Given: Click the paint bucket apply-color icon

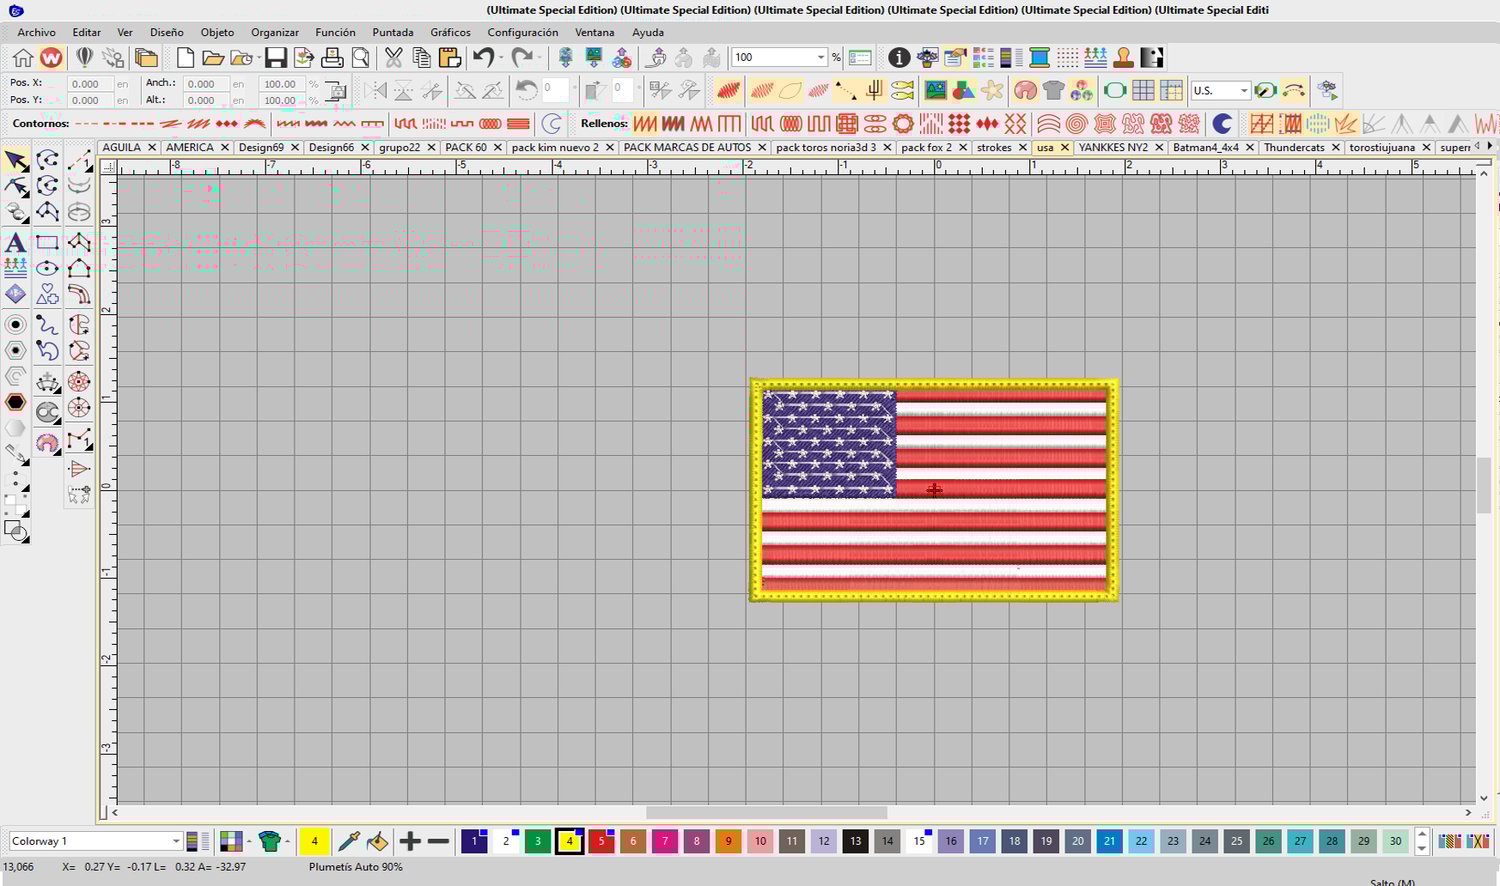Looking at the screenshot, I should click(x=377, y=841).
